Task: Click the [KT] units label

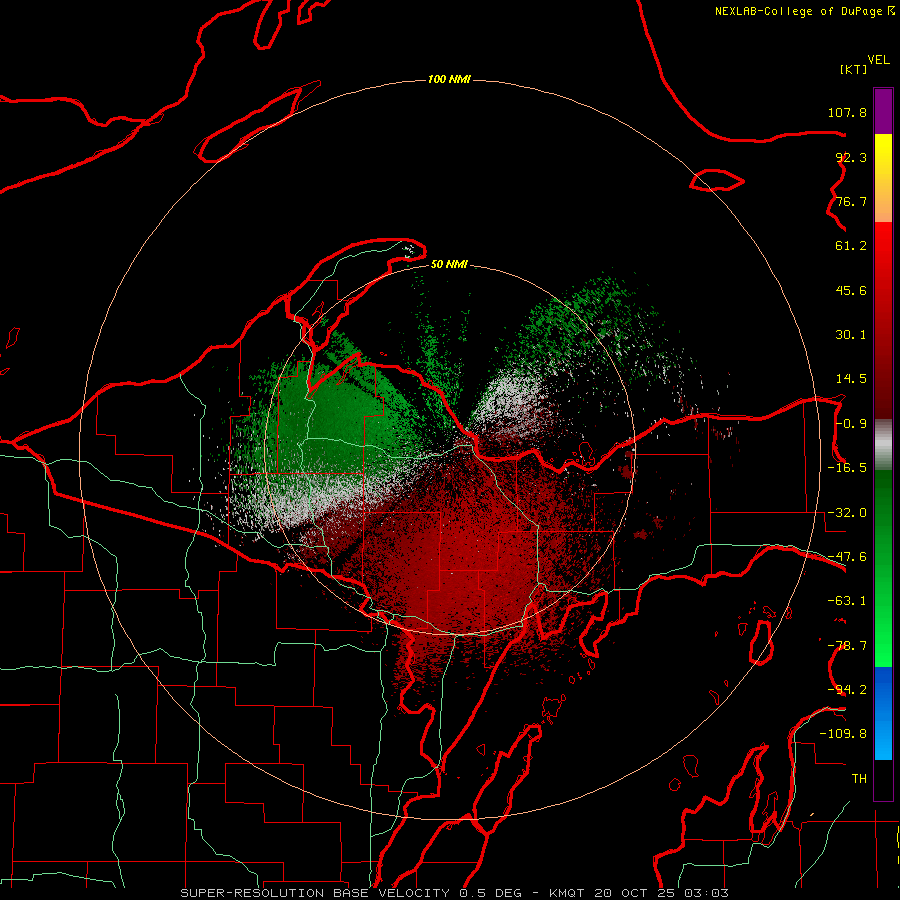Action: [x=853, y=69]
